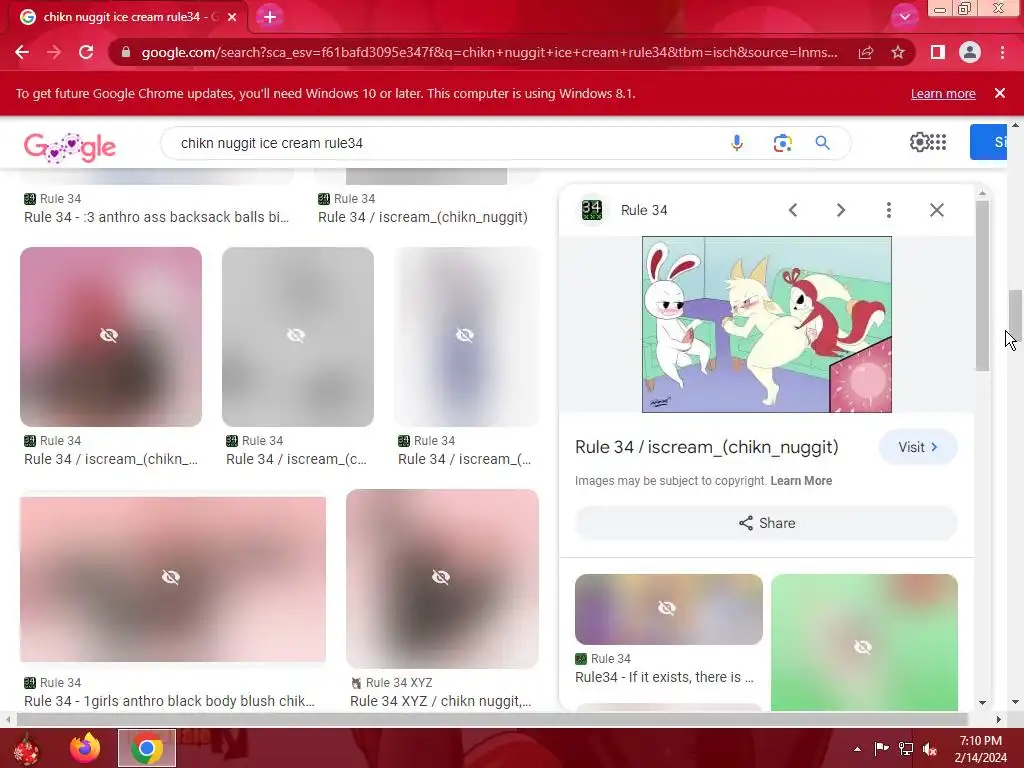Go to Google home via the logo

pyautogui.click(x=70, y=146)
